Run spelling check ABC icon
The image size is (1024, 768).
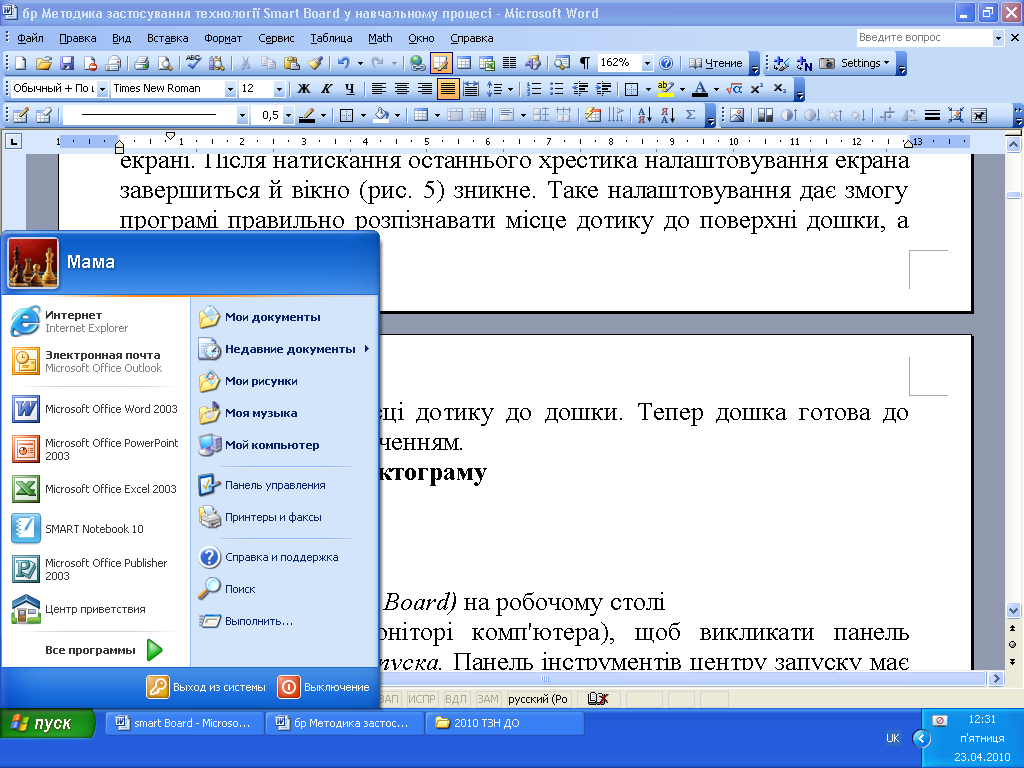(x=193, y=63)
